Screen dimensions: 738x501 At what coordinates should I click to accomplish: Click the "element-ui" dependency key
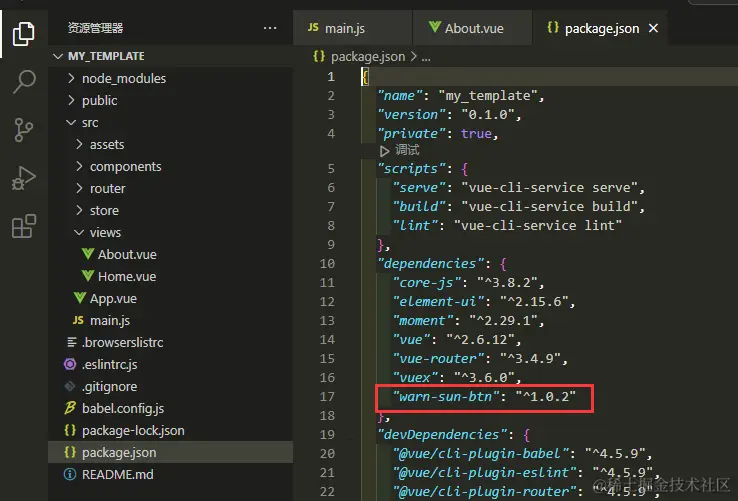pos(439,301)
